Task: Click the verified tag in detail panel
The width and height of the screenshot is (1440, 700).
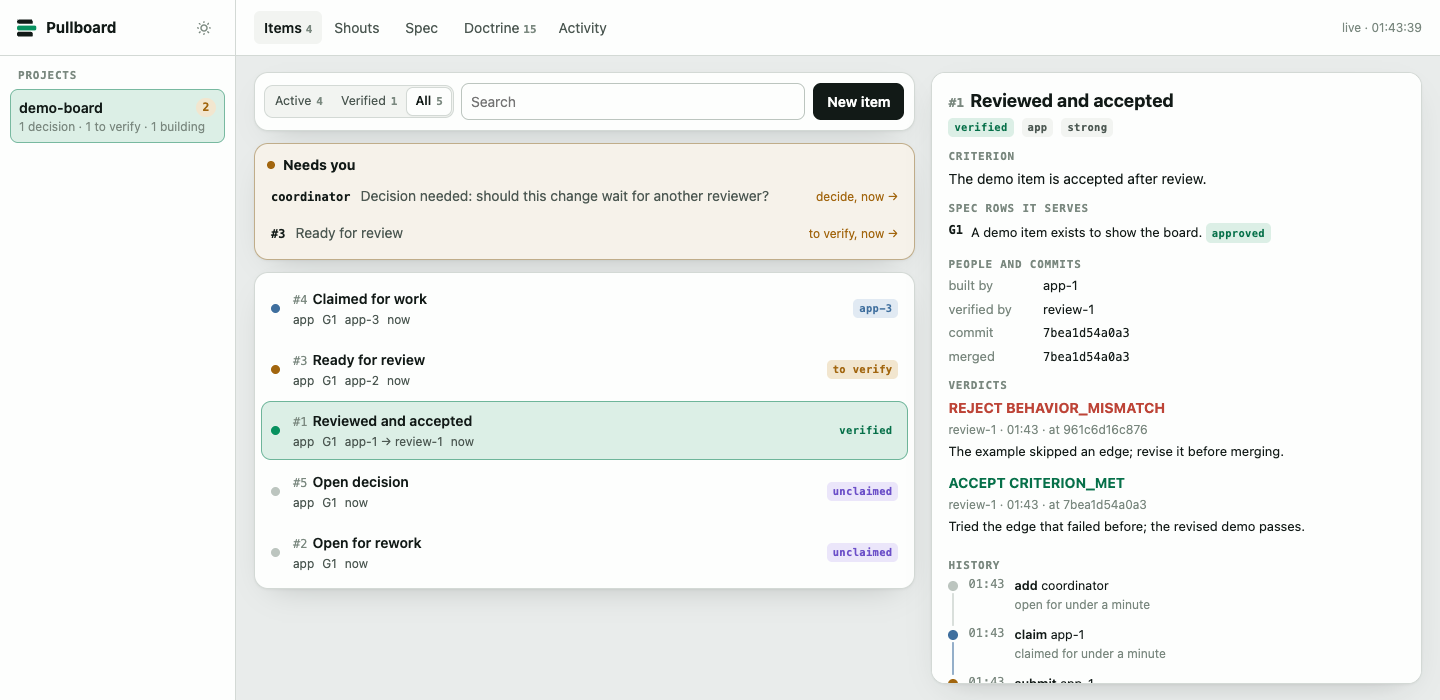Action: pos(981,128)
